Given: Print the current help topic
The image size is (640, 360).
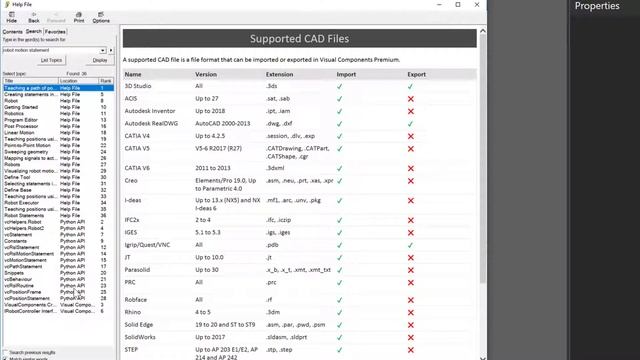Looking at the screenshot, I should pos(79,17).
